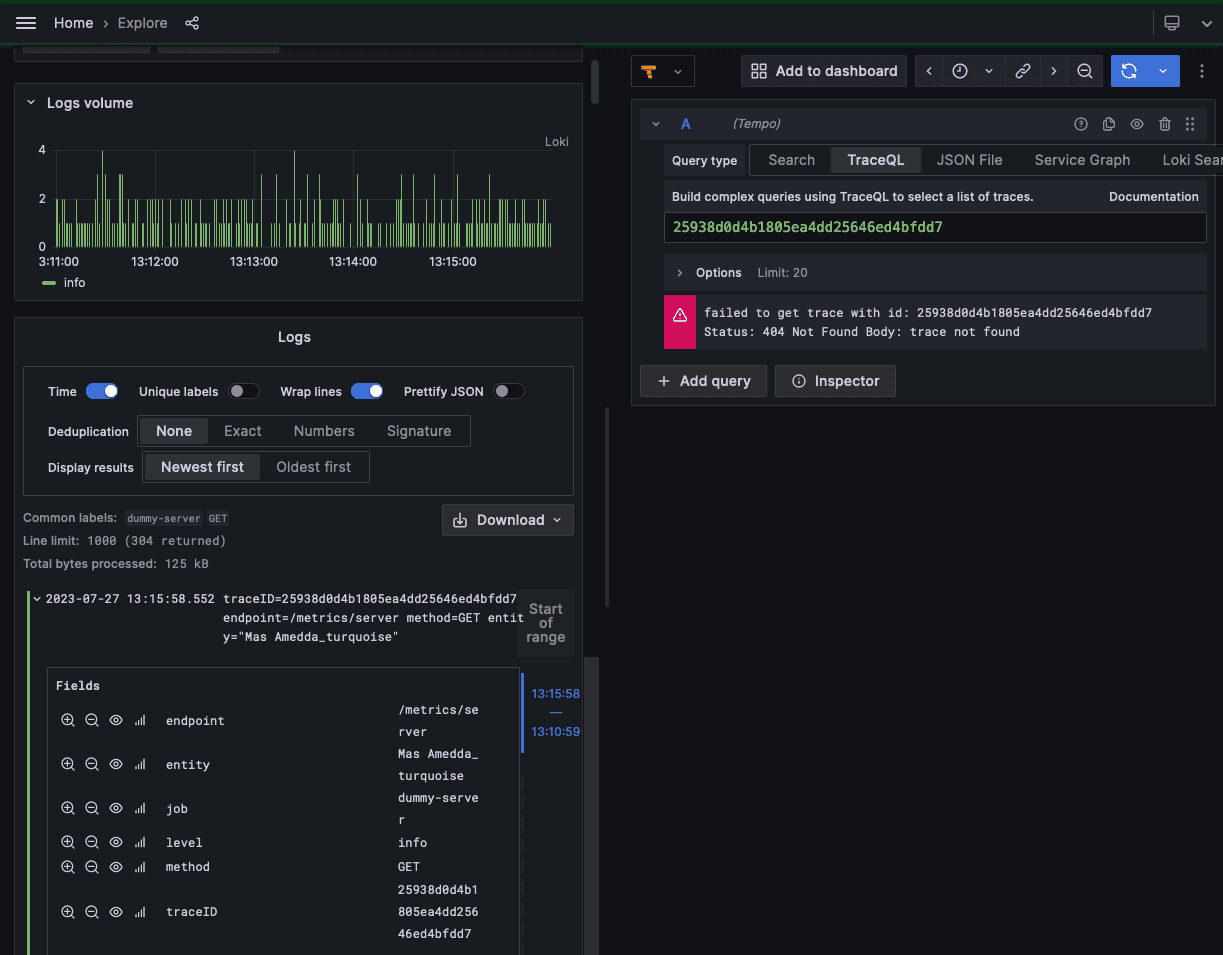This screenshot has width=1223, height=955.
Task: Open the Search tab in query editor
Action: pyautogui.click(x=790, y=159)
